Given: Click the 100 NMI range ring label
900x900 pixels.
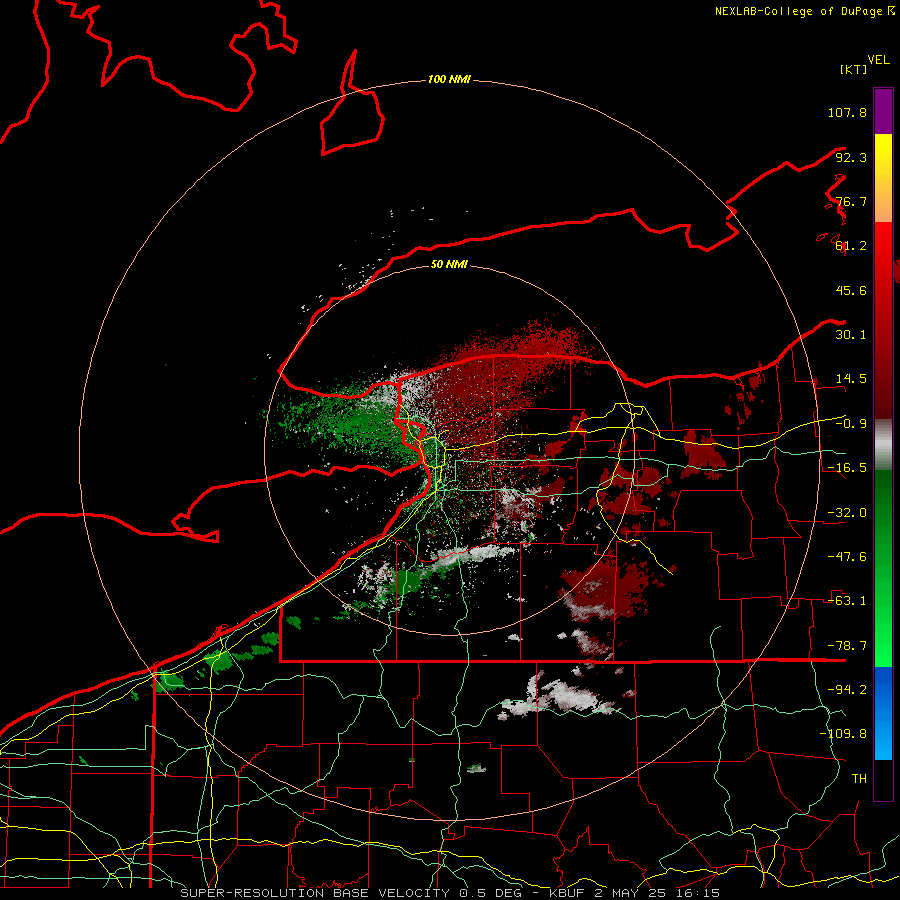Looking at the screenshot, I should click(x=449, y=79).
